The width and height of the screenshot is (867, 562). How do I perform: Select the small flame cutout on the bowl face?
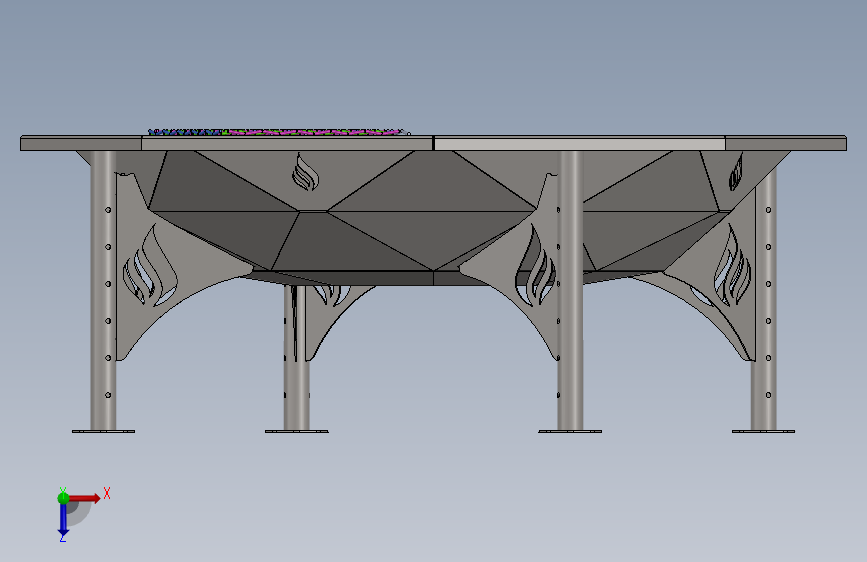[306, 172]
